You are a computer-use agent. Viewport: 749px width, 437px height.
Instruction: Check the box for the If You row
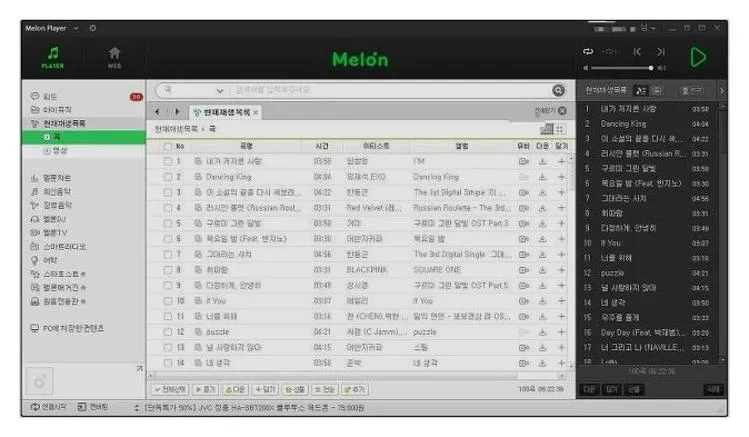(x=168, y=301)
